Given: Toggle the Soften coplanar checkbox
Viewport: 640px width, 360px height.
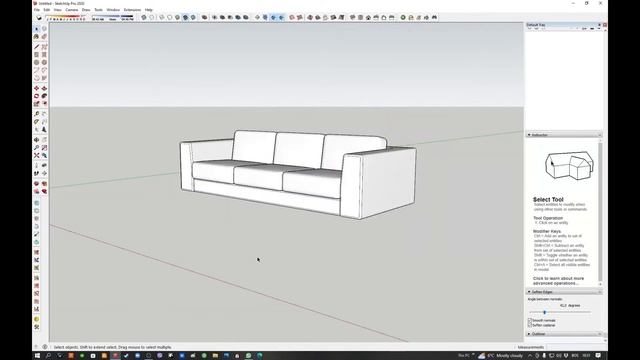Looking at the screenshot, I should [530, 325].
